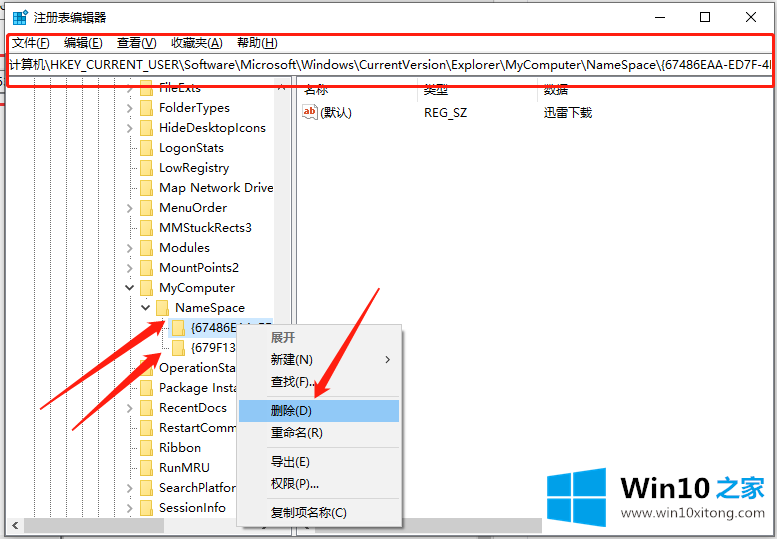Select the SearchPlatfor tree row
777x539 pixels.
coord(197,488)
